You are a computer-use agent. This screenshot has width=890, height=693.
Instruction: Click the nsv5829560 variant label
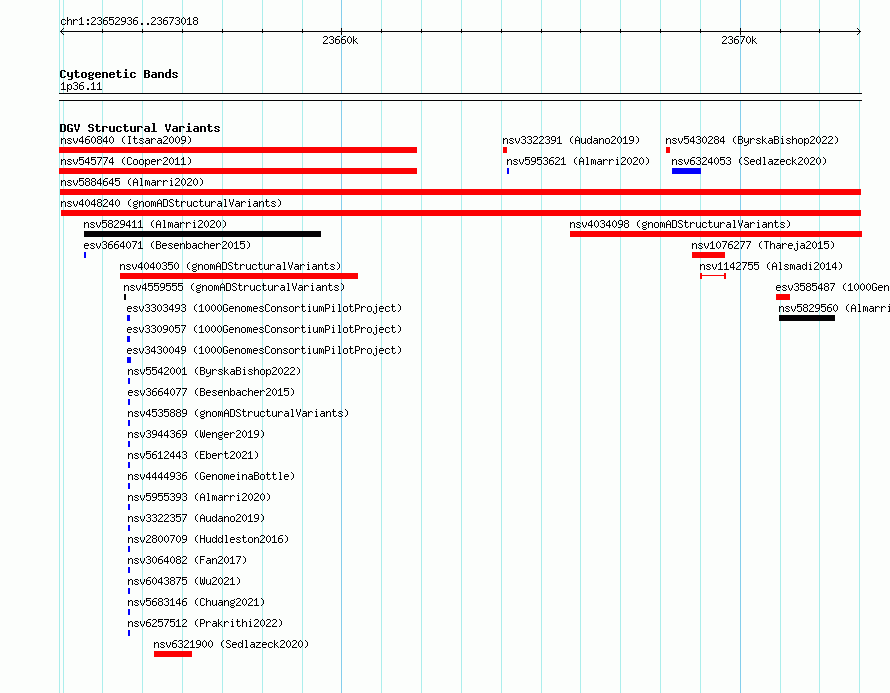[834, 308]
